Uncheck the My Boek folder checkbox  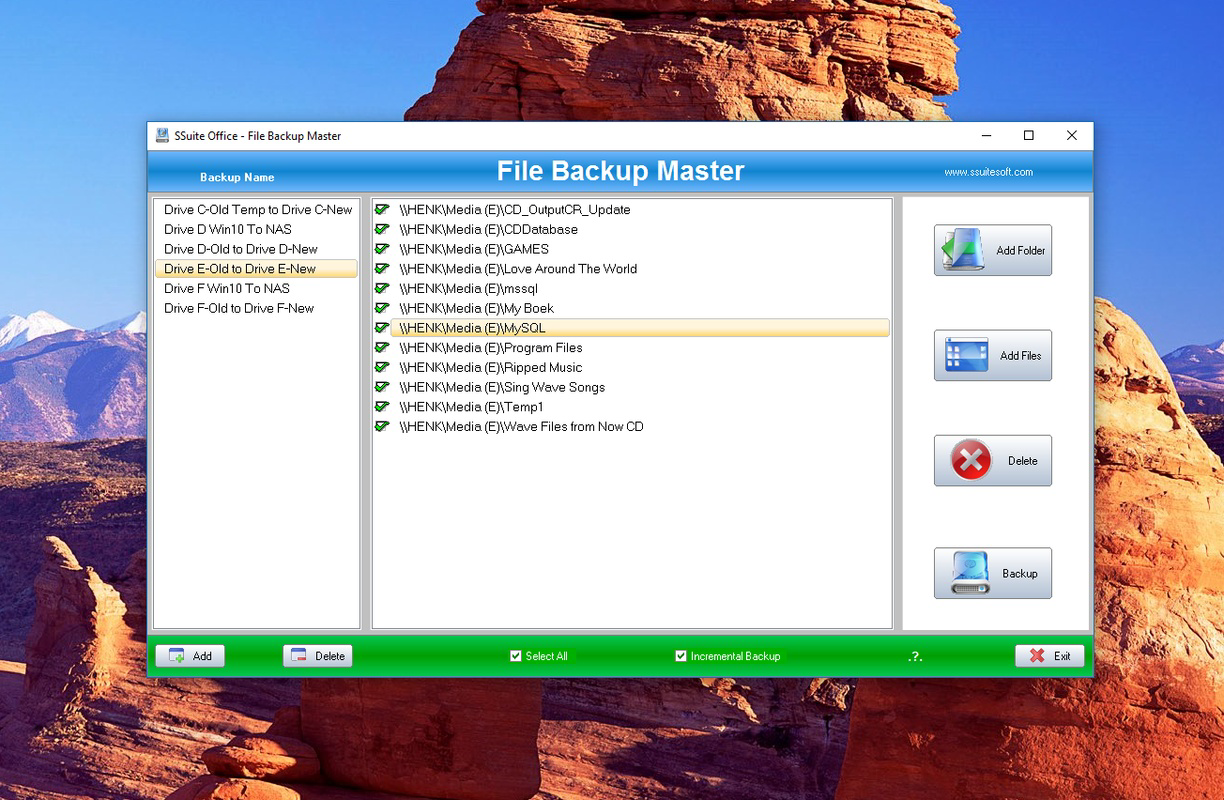[x=382, y=308]
